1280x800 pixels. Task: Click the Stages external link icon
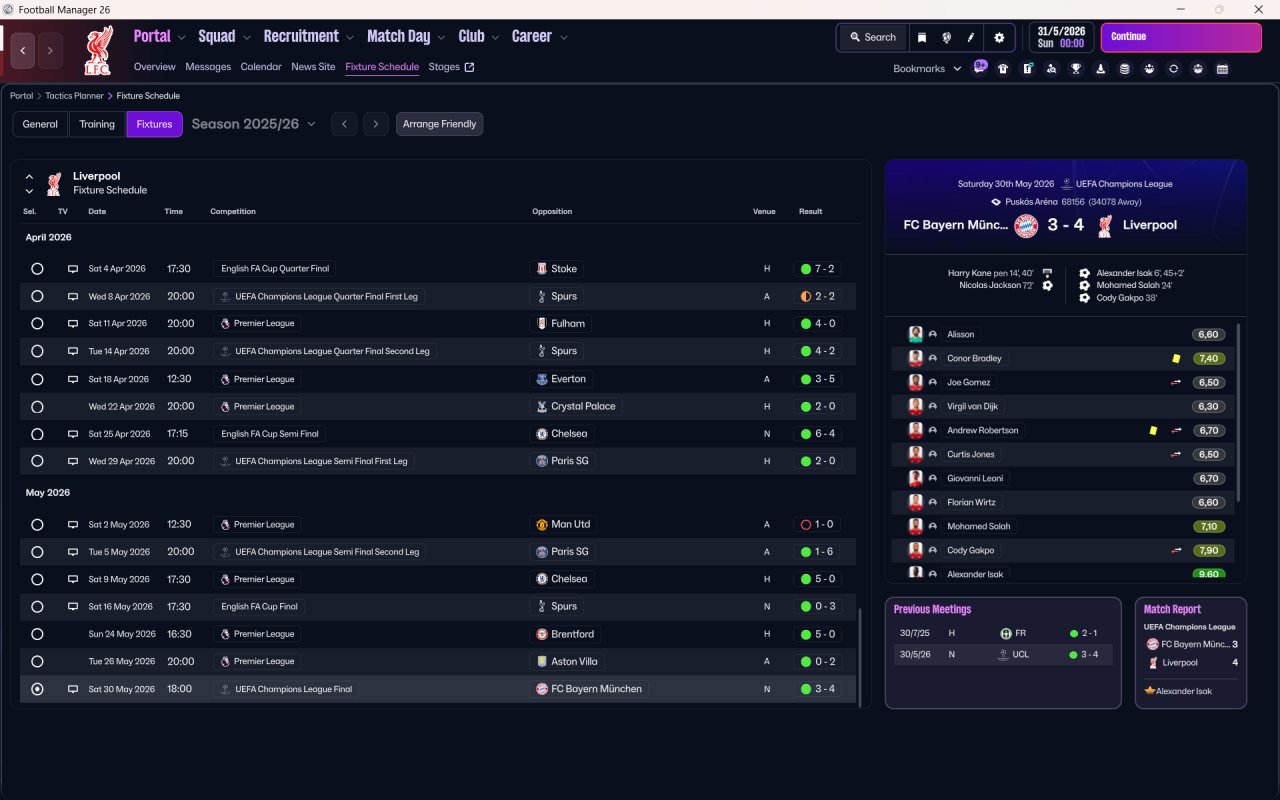point(470,67)
